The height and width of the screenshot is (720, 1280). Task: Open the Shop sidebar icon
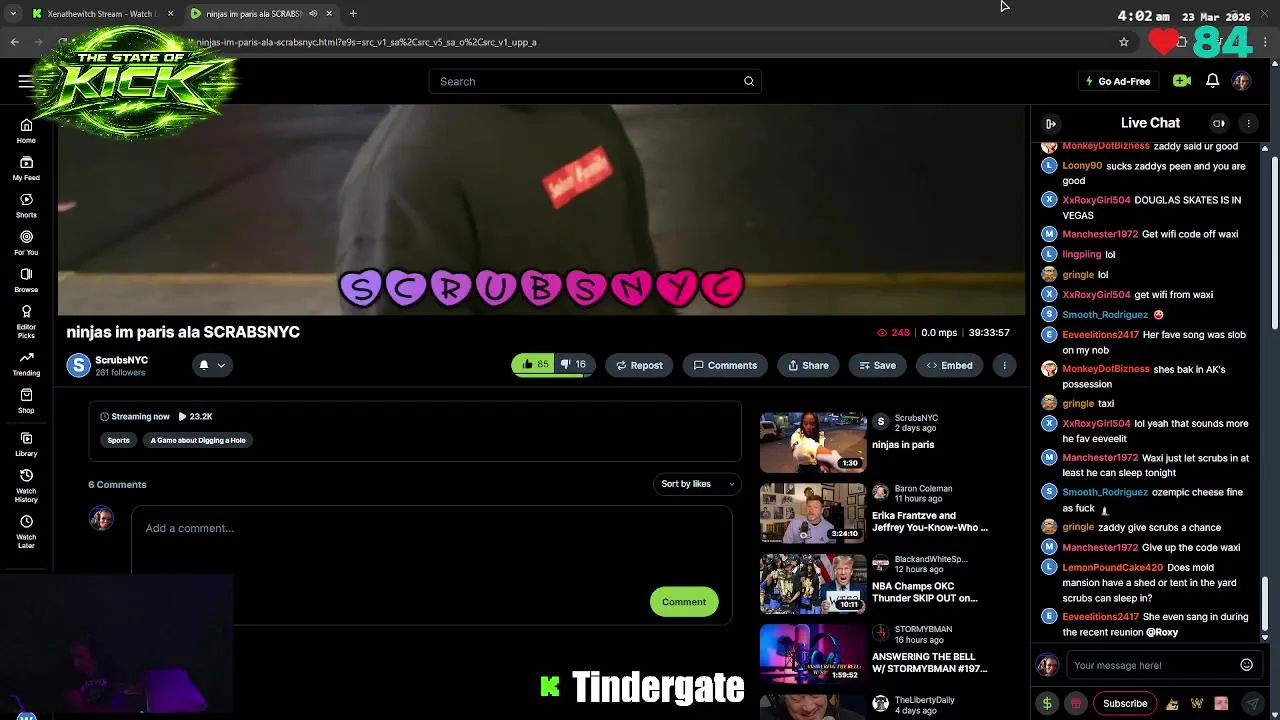click(26, 401)
